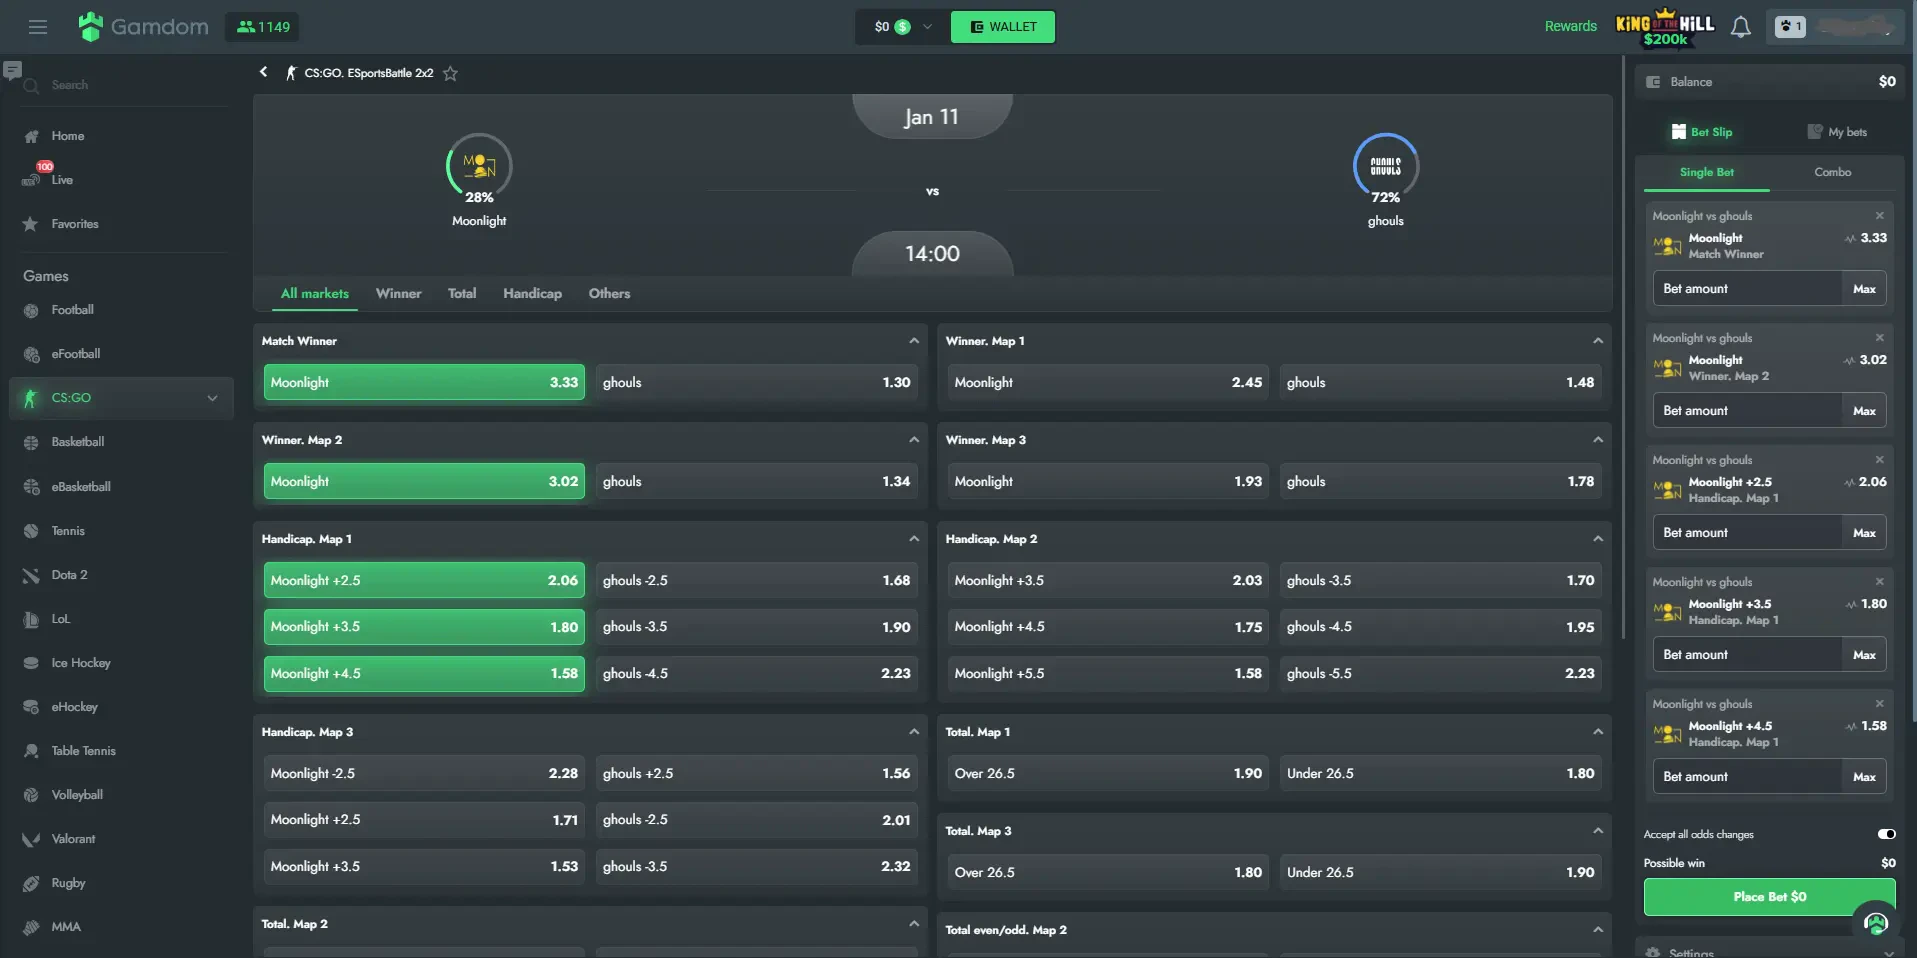Viewport: 1917px width, 958px height.
Task: Select Dota 2 in games list
Action: 69,575
